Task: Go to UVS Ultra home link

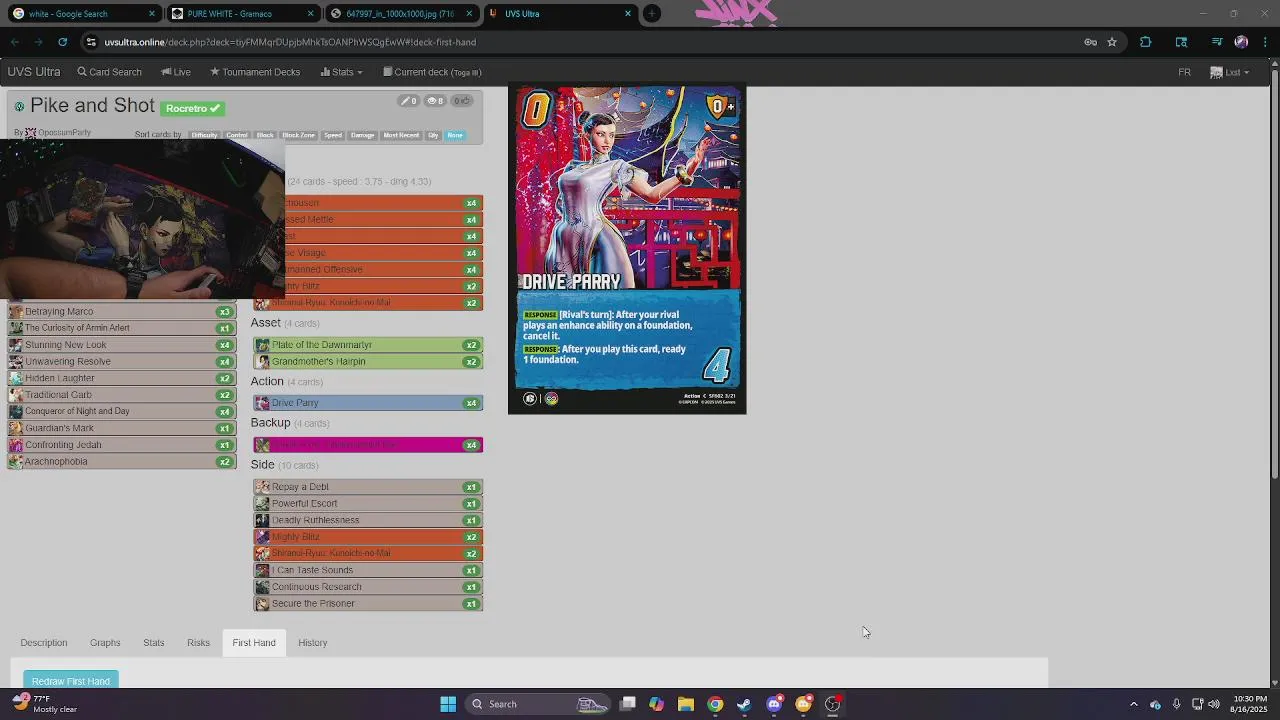Action: click(34, 72)
